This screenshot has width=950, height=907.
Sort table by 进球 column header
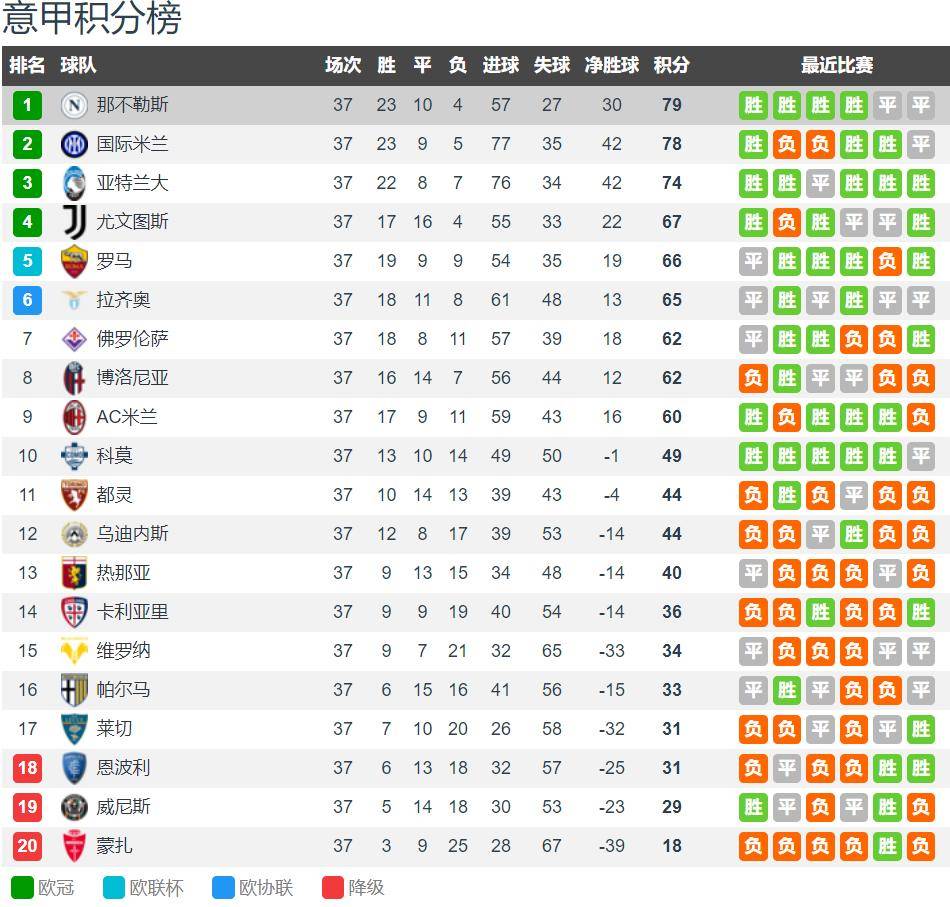tap(501, 66)
